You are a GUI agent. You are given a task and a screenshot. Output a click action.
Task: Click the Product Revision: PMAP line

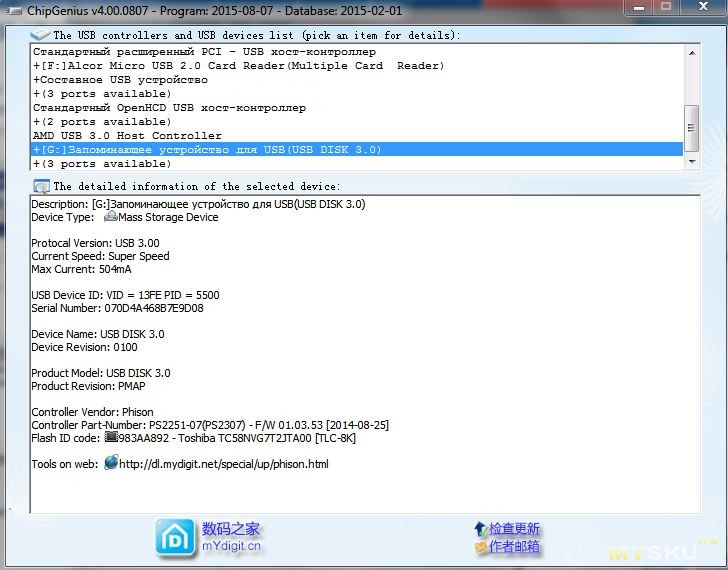click(x=88, y=386)
